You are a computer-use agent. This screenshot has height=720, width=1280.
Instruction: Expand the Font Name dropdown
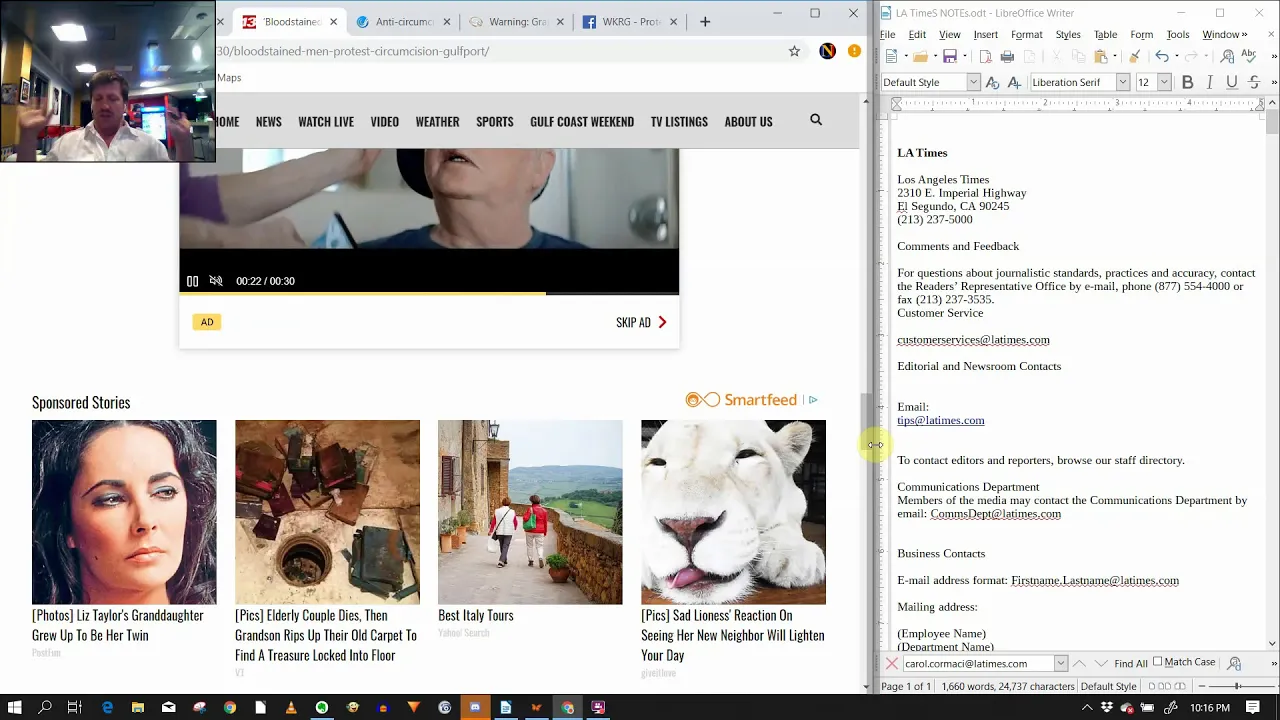1123,82
